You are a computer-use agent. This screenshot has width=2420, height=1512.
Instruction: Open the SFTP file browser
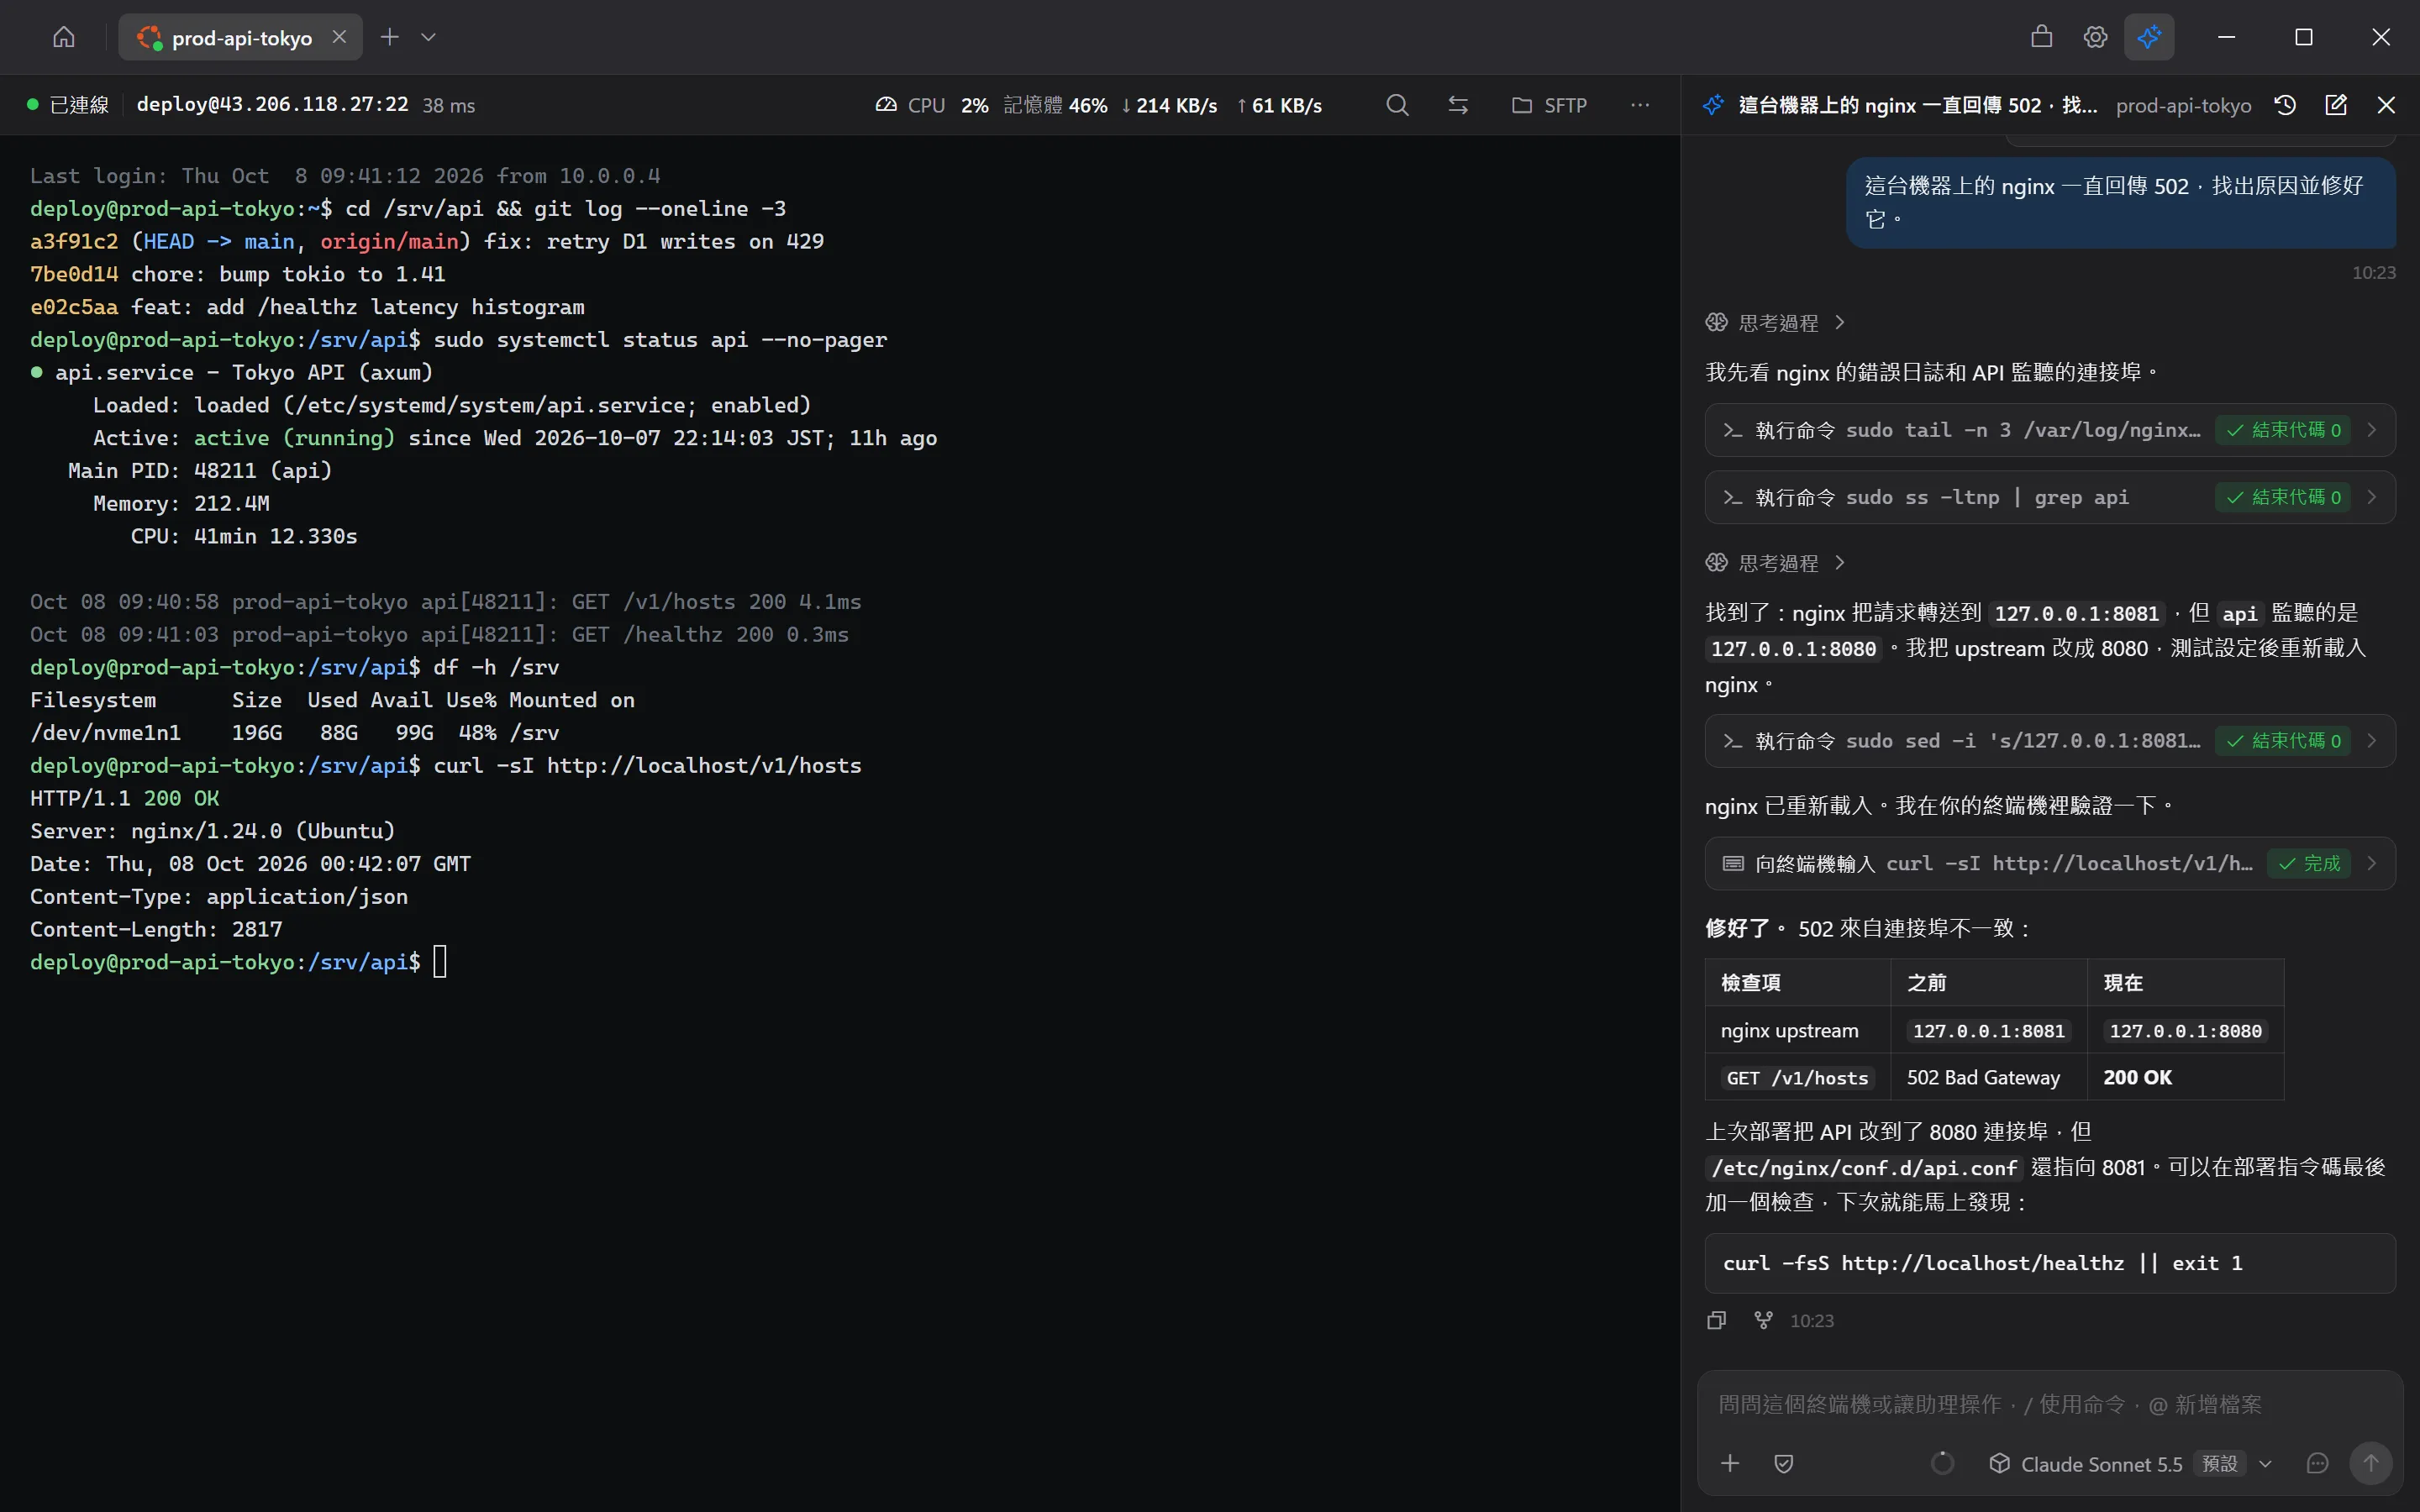pos(1549,105)
